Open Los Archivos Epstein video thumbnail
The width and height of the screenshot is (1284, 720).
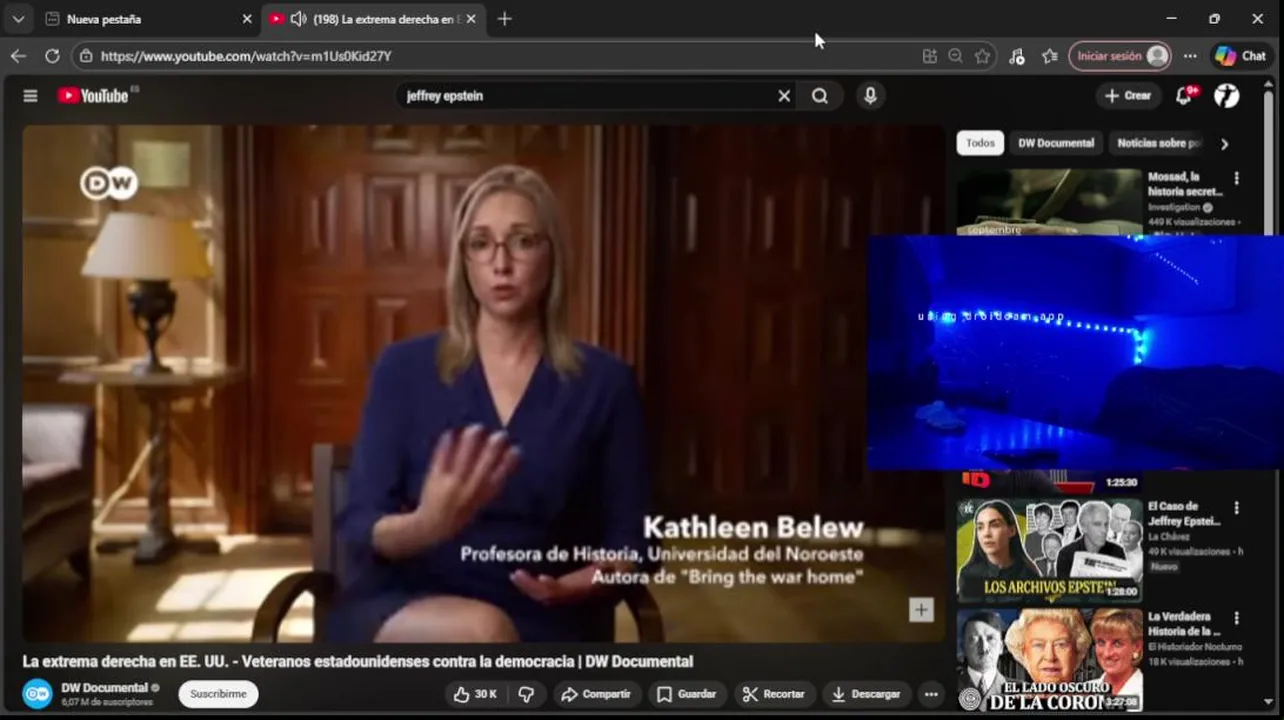point(1049,549)
